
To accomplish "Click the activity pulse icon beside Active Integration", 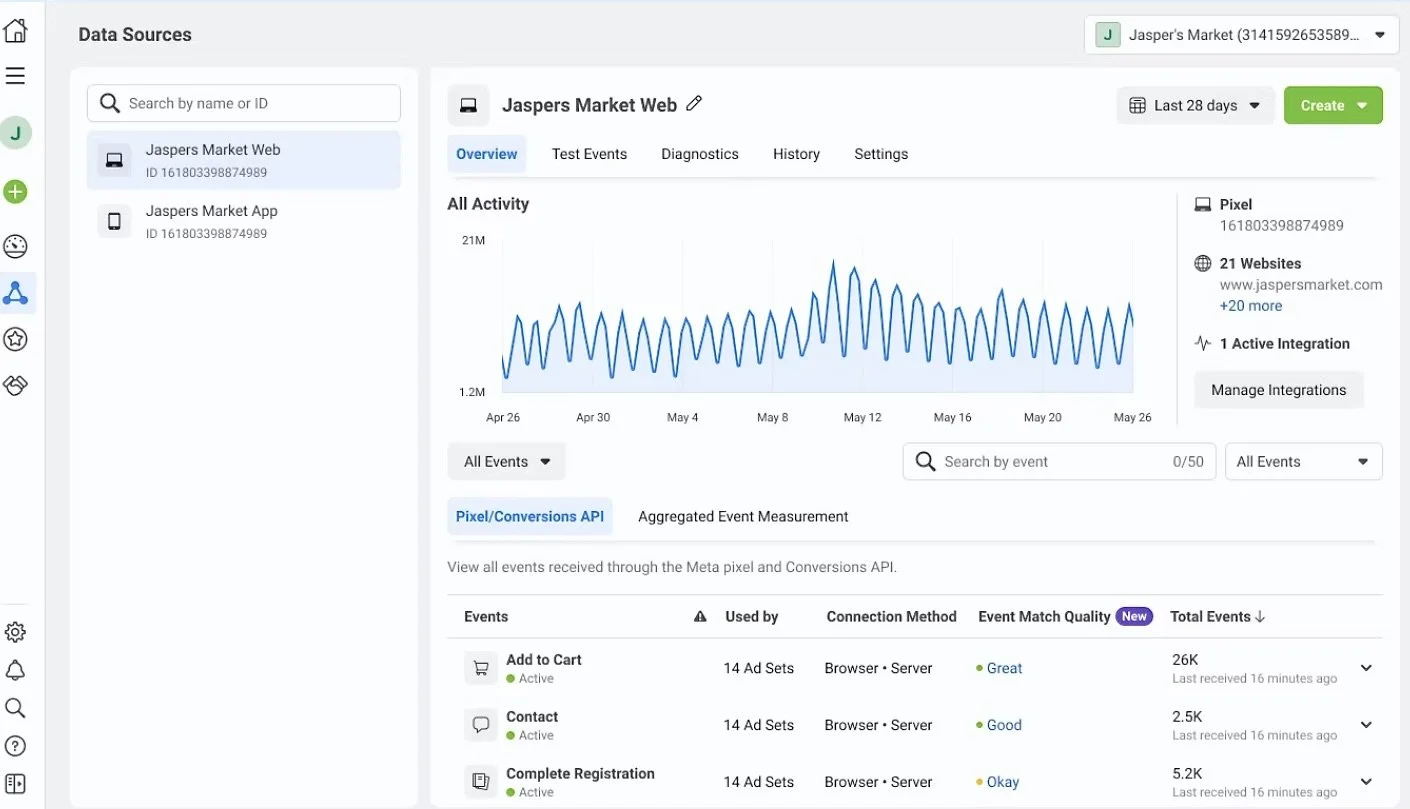I will pos(1203,344).
